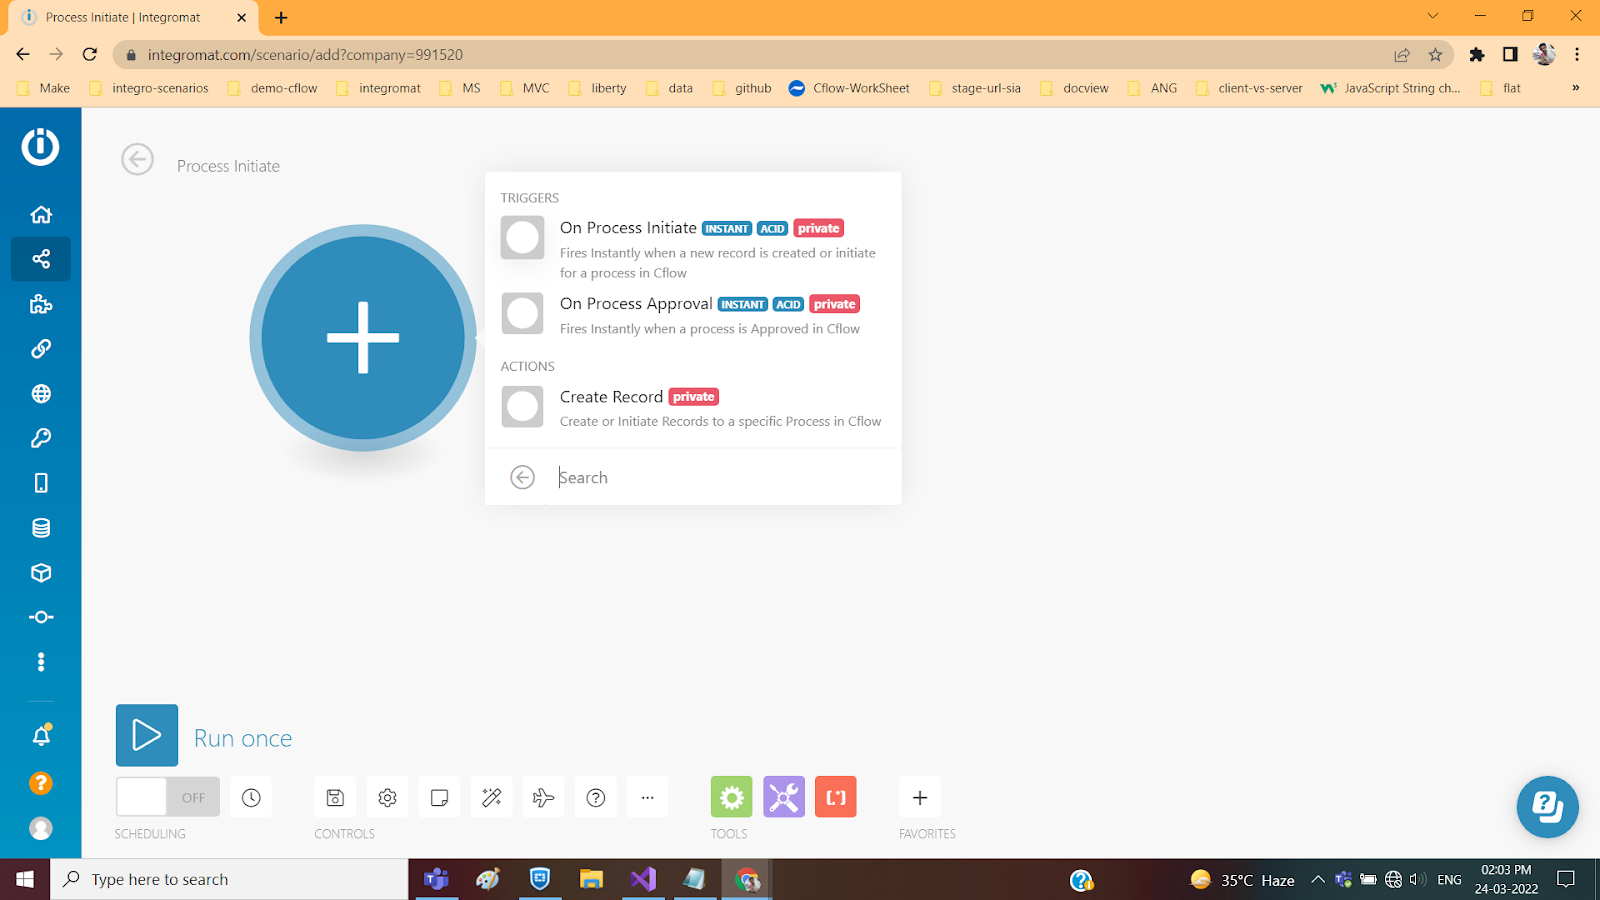The image size is (1600, 900).
Task: Select the Create Record action
Action: pos(692,408)
